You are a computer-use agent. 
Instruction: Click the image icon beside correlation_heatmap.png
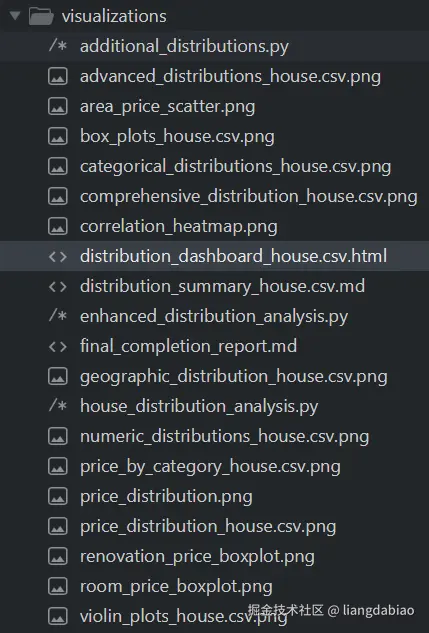(x=58, y=226)
